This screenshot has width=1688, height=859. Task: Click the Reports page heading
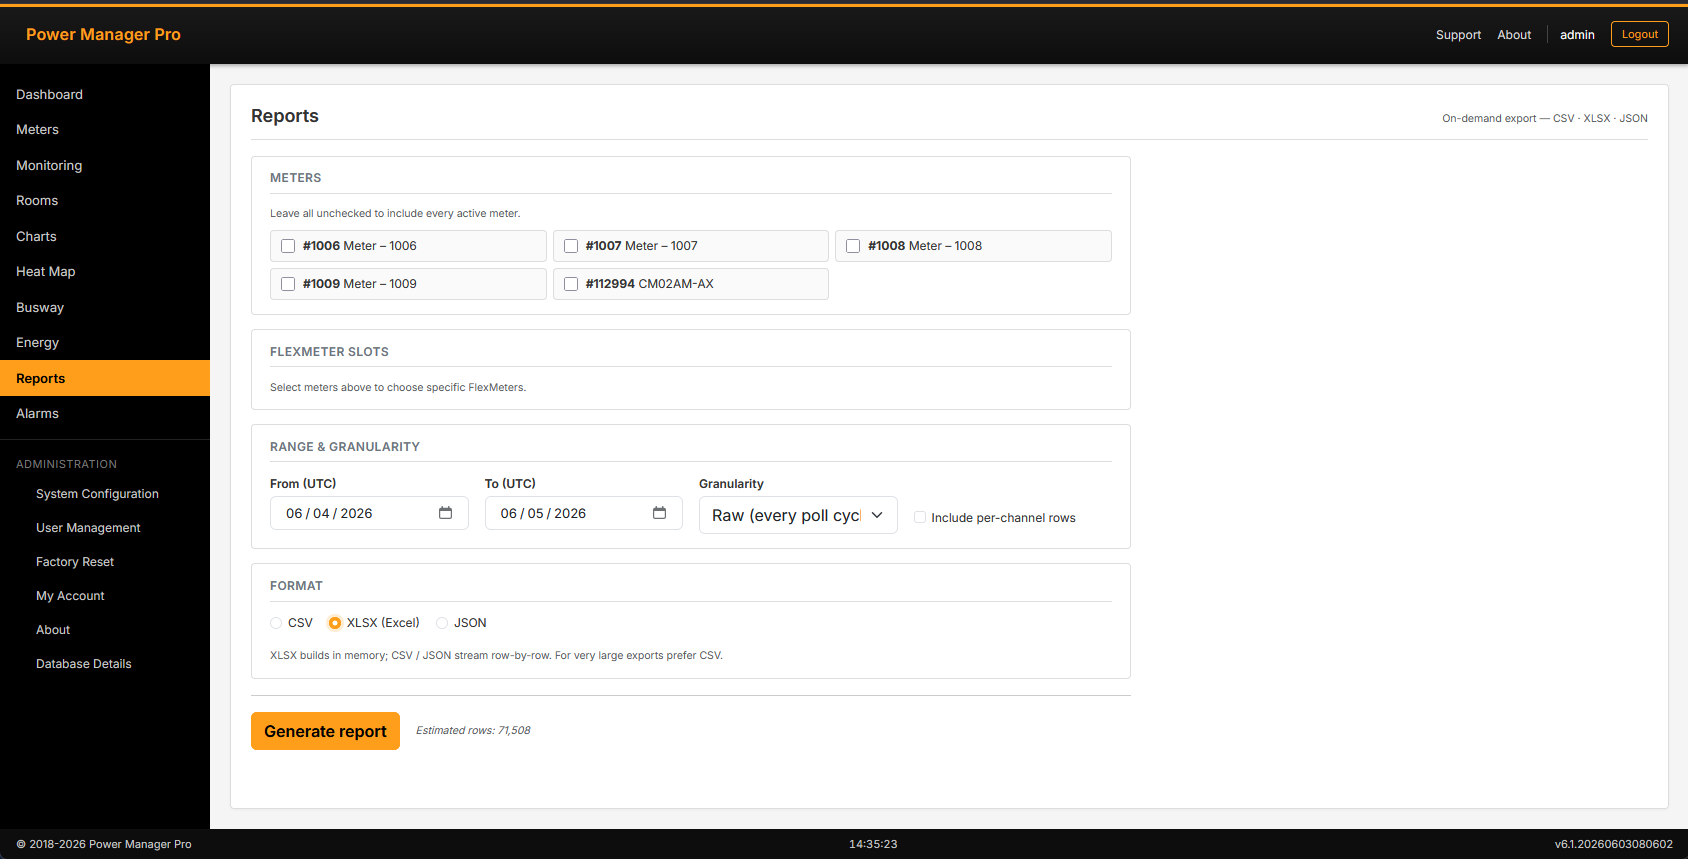click(x=285, y=116)
